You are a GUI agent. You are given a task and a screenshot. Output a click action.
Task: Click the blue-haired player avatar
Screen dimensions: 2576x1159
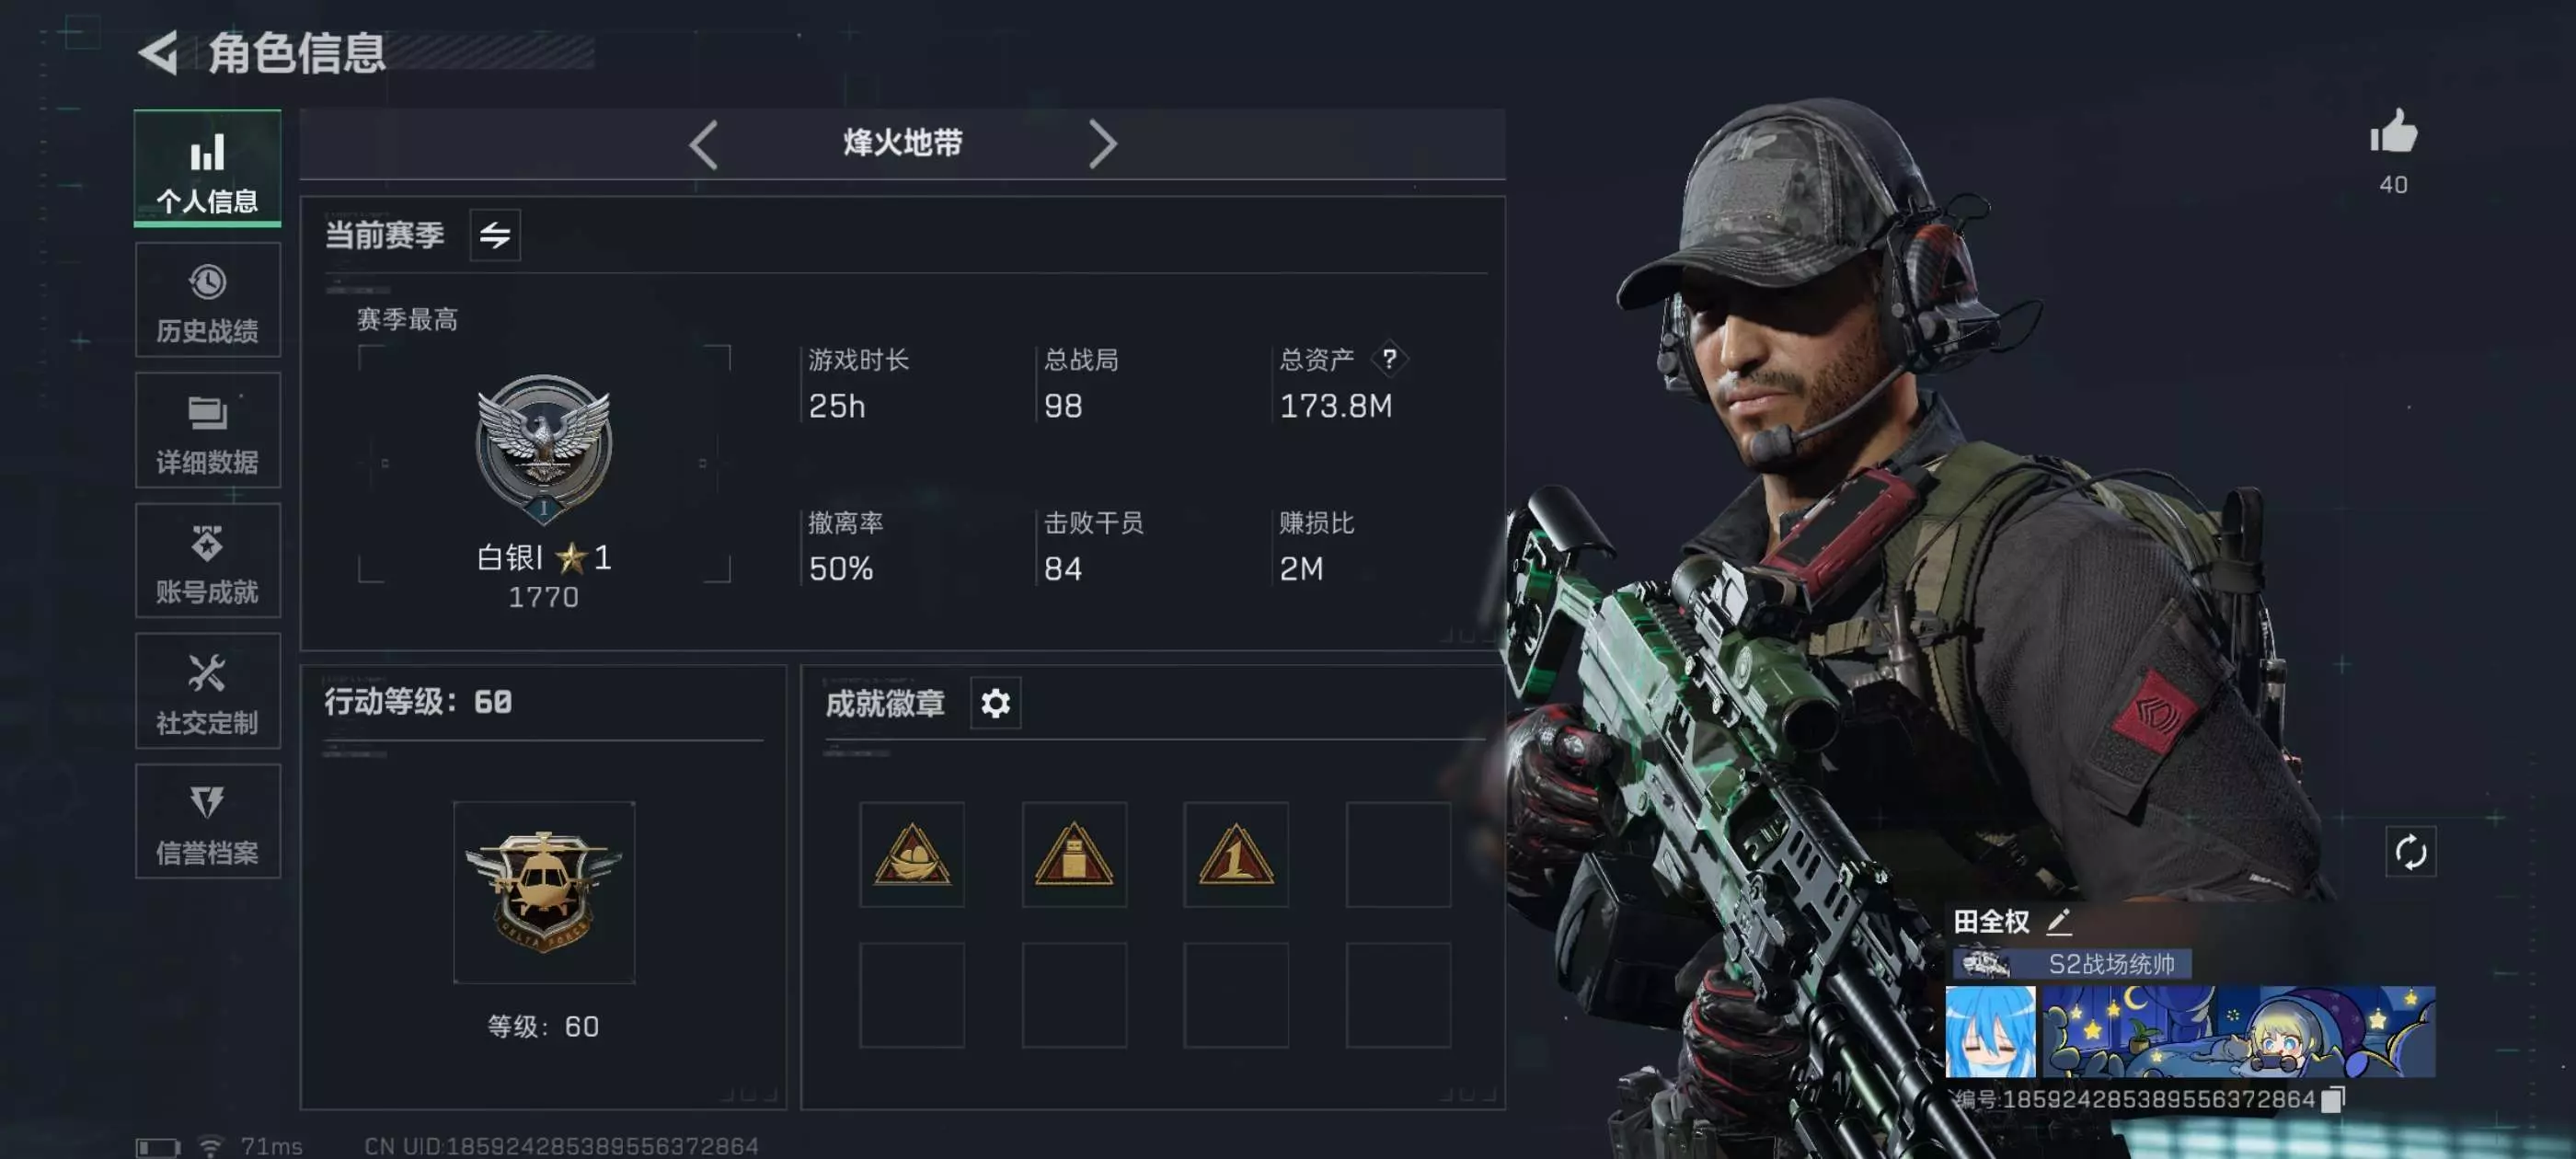click(x=1990, y=1031)
